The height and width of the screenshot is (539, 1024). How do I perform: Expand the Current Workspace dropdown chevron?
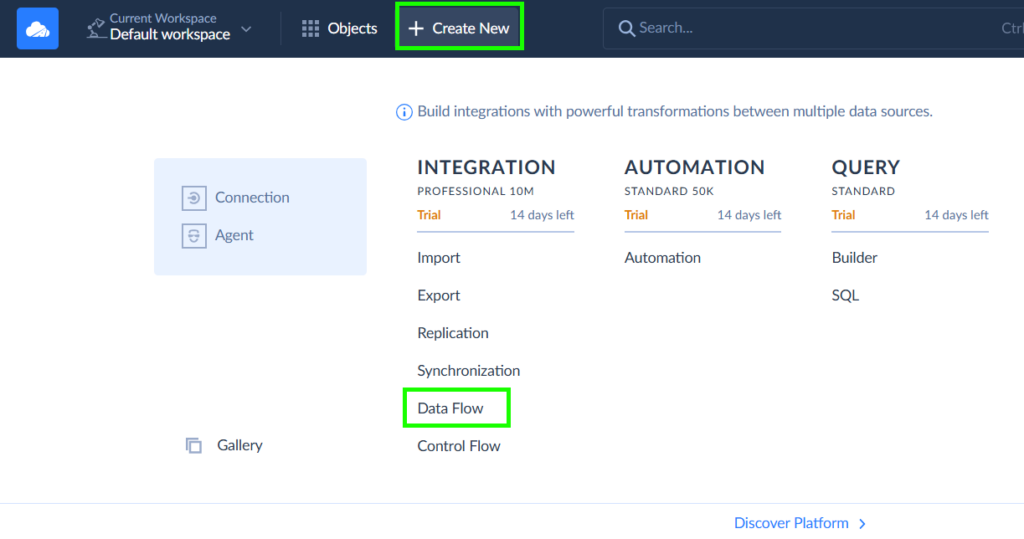coord(247,28)
